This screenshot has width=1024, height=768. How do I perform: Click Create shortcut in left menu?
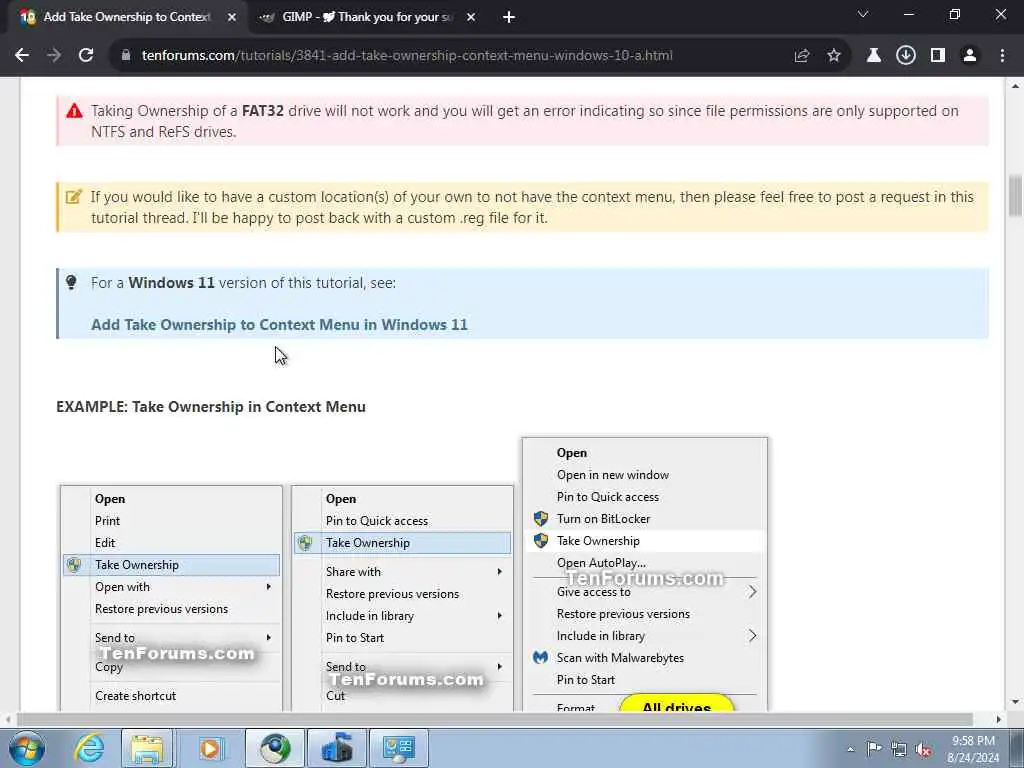(135, 696)
